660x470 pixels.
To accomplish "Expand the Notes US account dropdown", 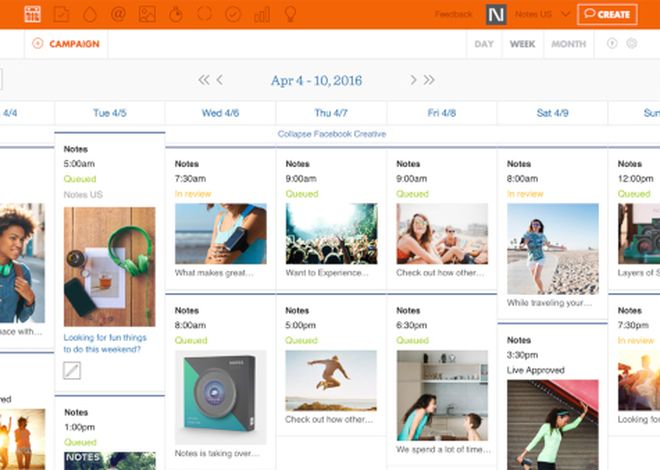I will tap(543, 14).
